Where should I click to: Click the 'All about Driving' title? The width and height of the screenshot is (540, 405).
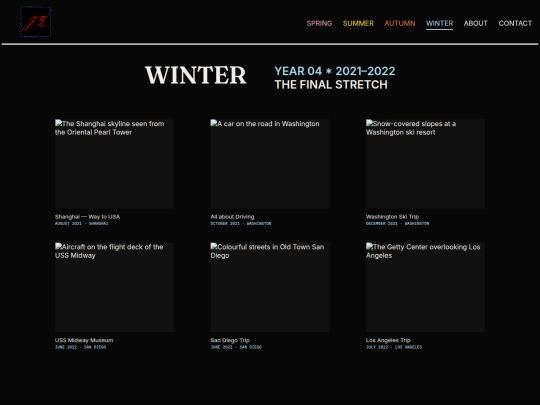pyautogui.click(x=232, y=217)
